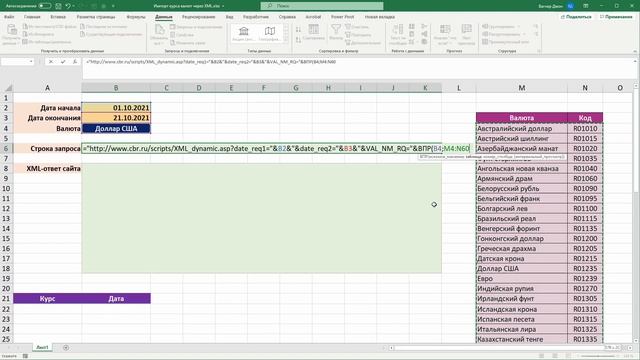
Task: Open the file name dropdown in title bar
Action: click(223, 6)
